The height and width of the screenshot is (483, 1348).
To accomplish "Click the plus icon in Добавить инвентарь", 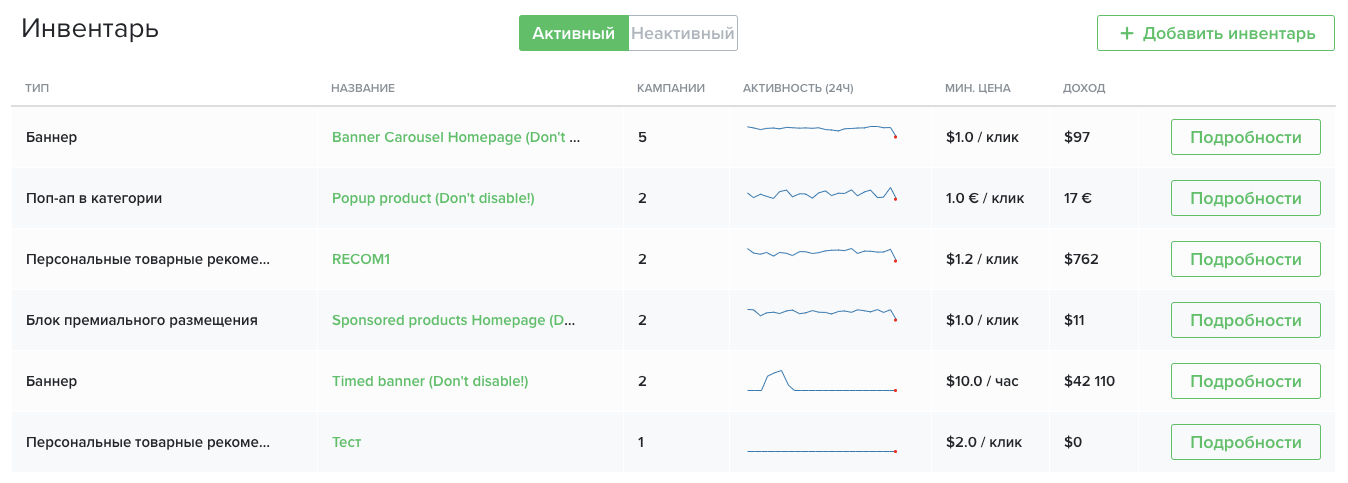I will 1126,33.
